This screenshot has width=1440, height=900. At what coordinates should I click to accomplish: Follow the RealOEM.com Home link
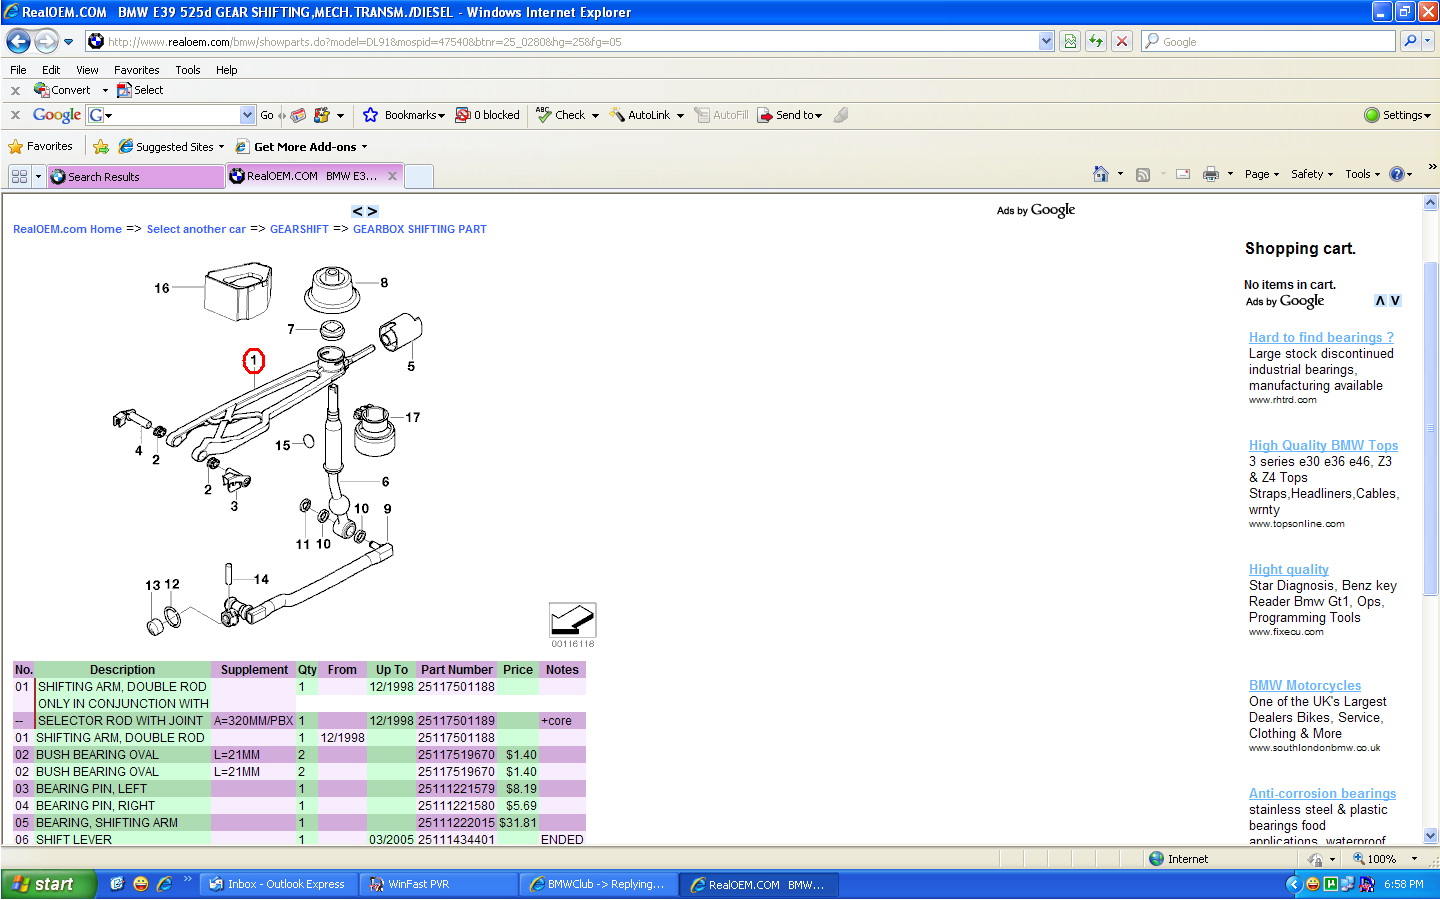click(67, 229)
